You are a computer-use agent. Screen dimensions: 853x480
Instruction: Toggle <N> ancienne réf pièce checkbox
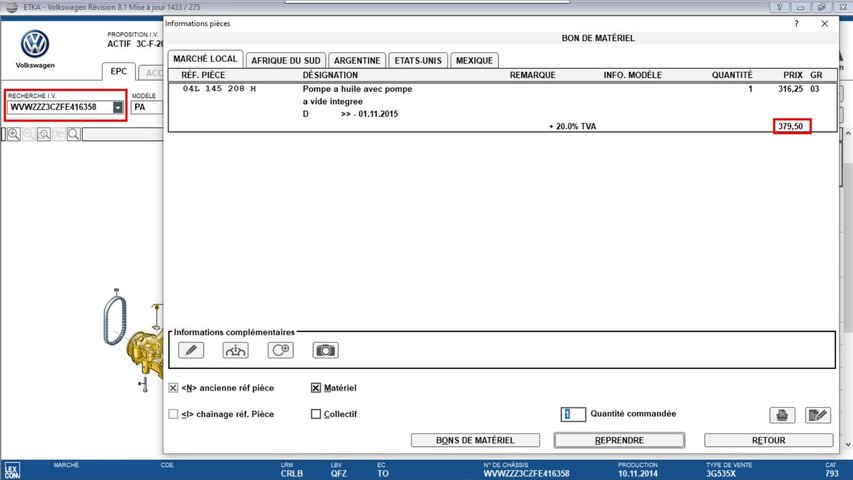click(x=173, y=388)
